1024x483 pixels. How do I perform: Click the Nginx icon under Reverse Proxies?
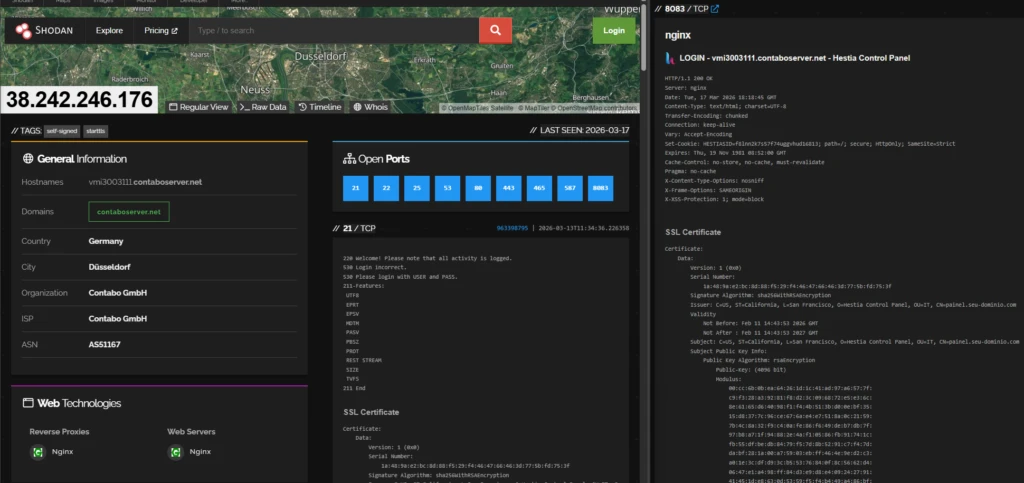(x=37, y=452)
